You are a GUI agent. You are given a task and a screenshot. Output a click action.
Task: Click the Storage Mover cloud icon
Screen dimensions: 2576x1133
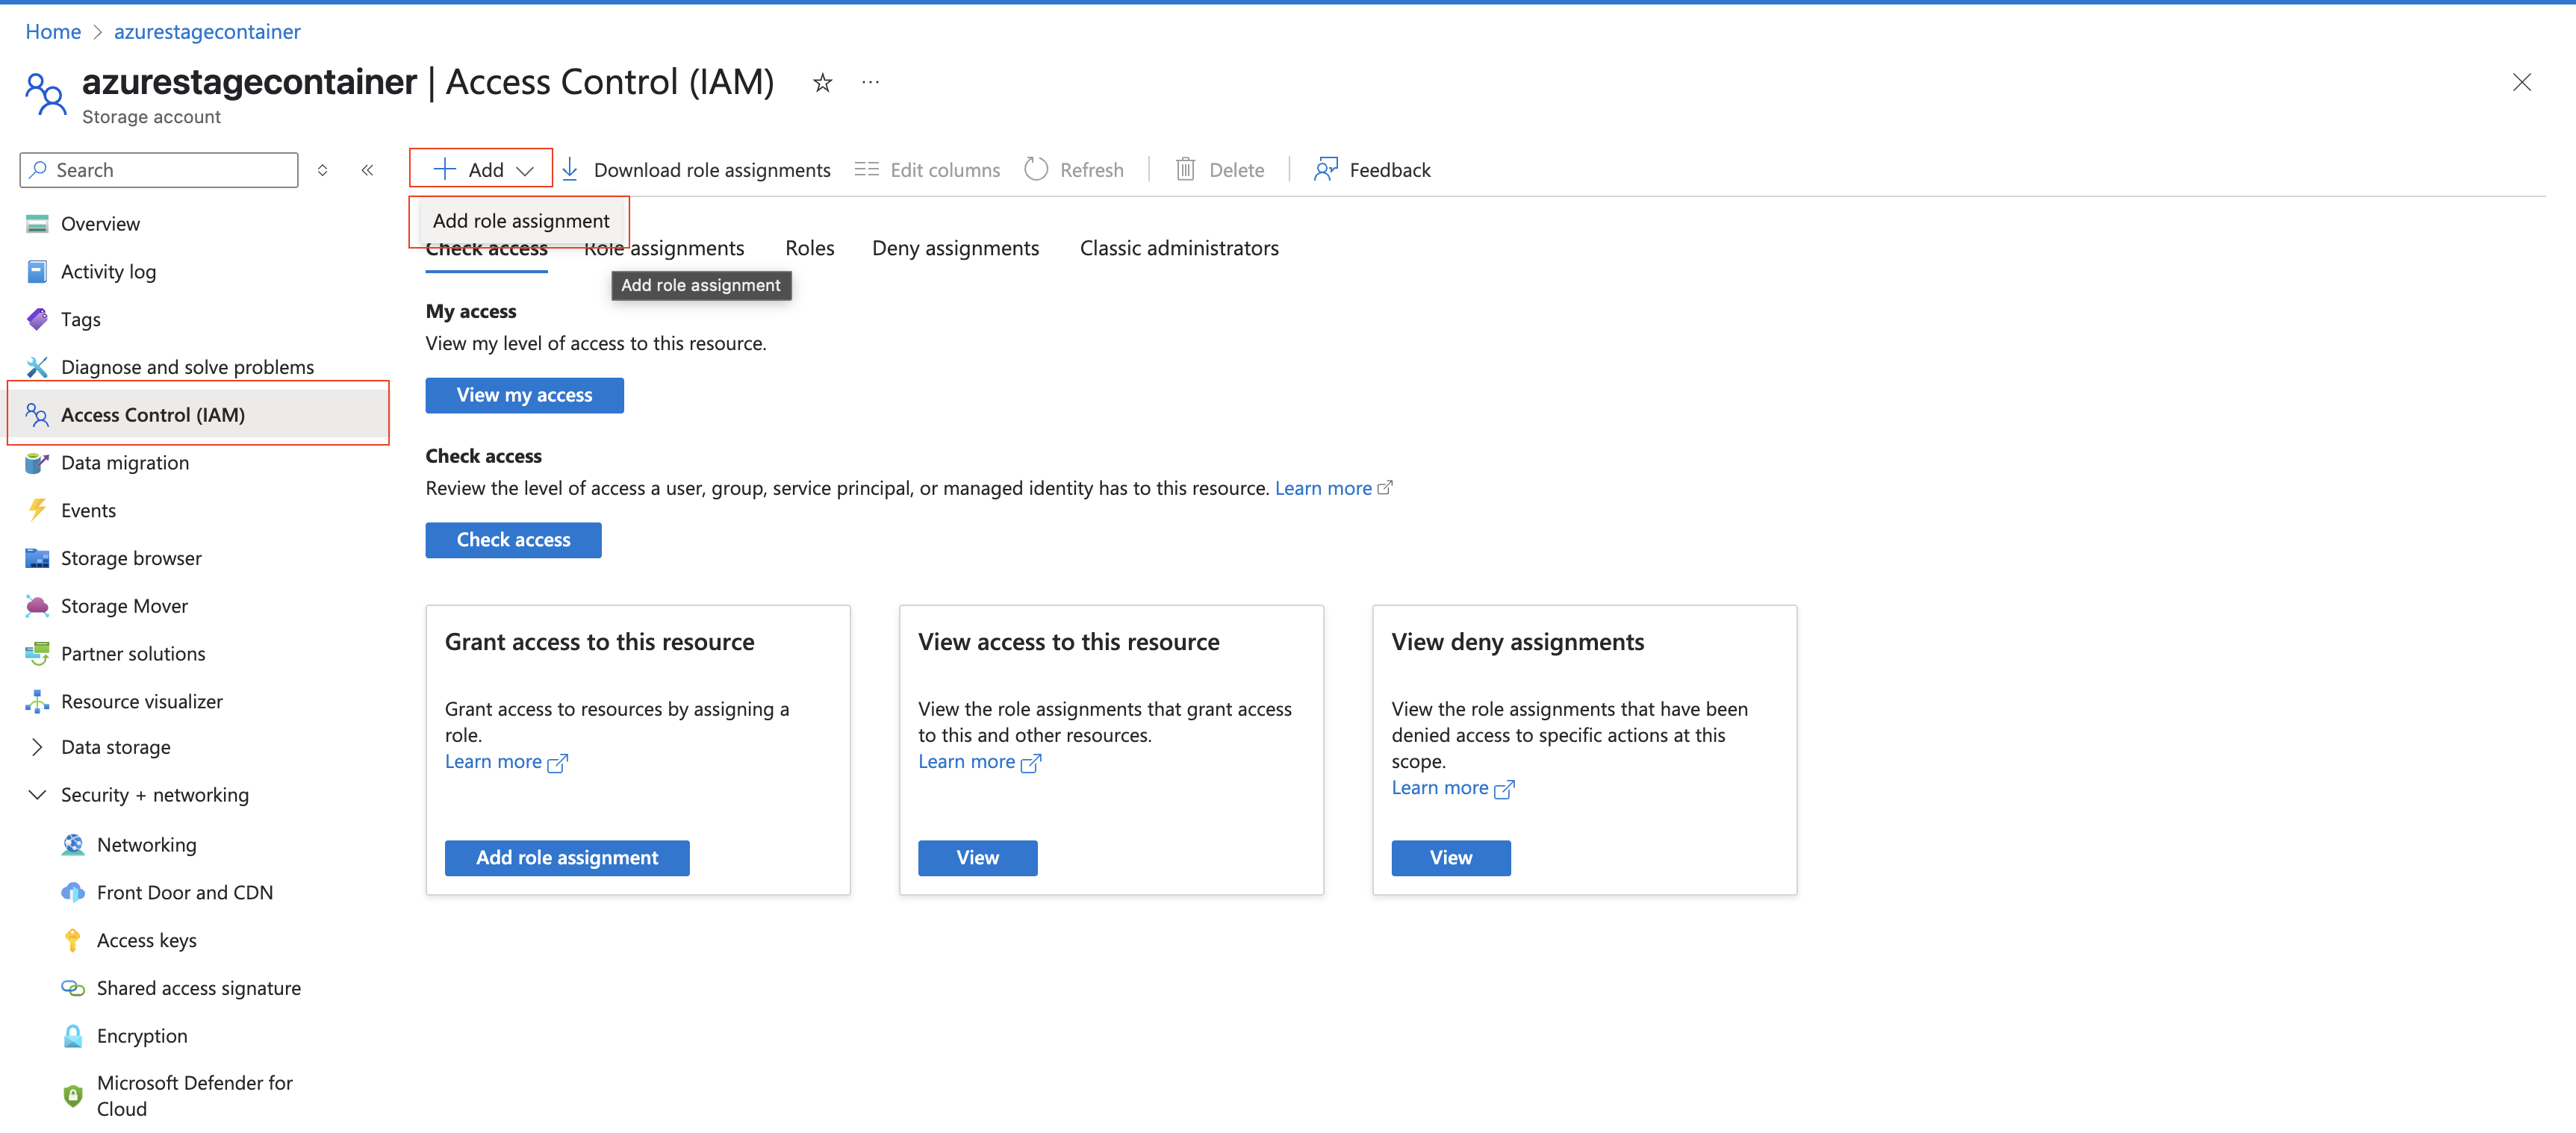click(37, 606)
